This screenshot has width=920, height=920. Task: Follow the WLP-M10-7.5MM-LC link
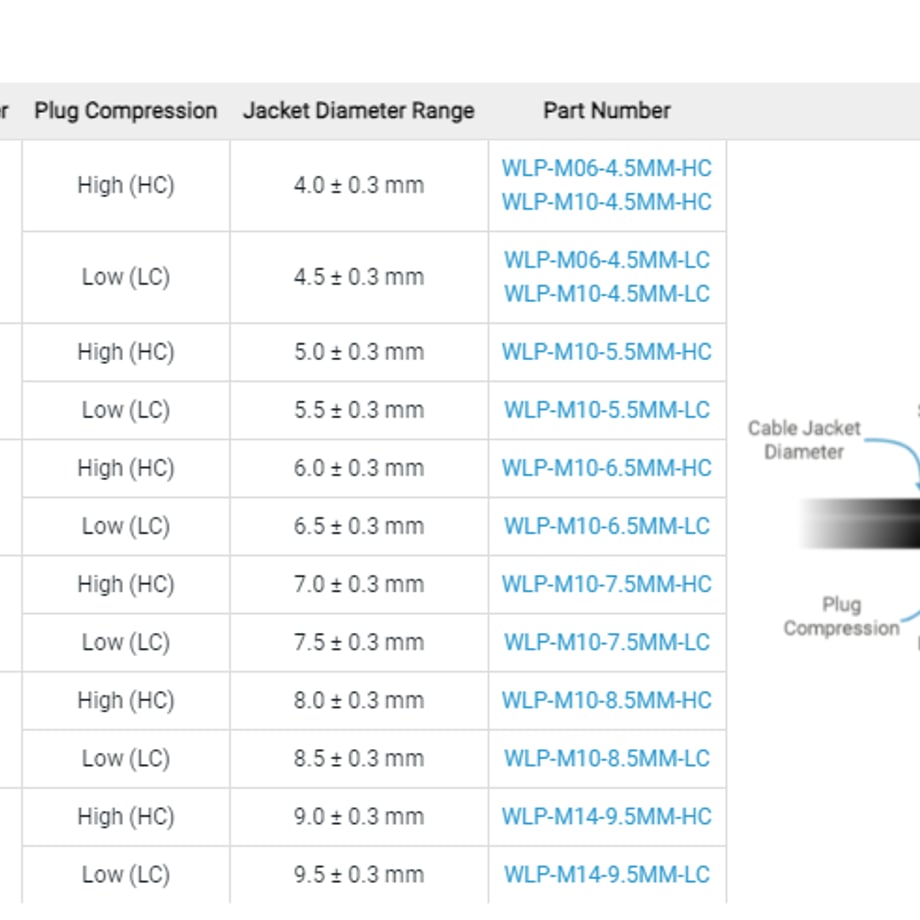607,642
